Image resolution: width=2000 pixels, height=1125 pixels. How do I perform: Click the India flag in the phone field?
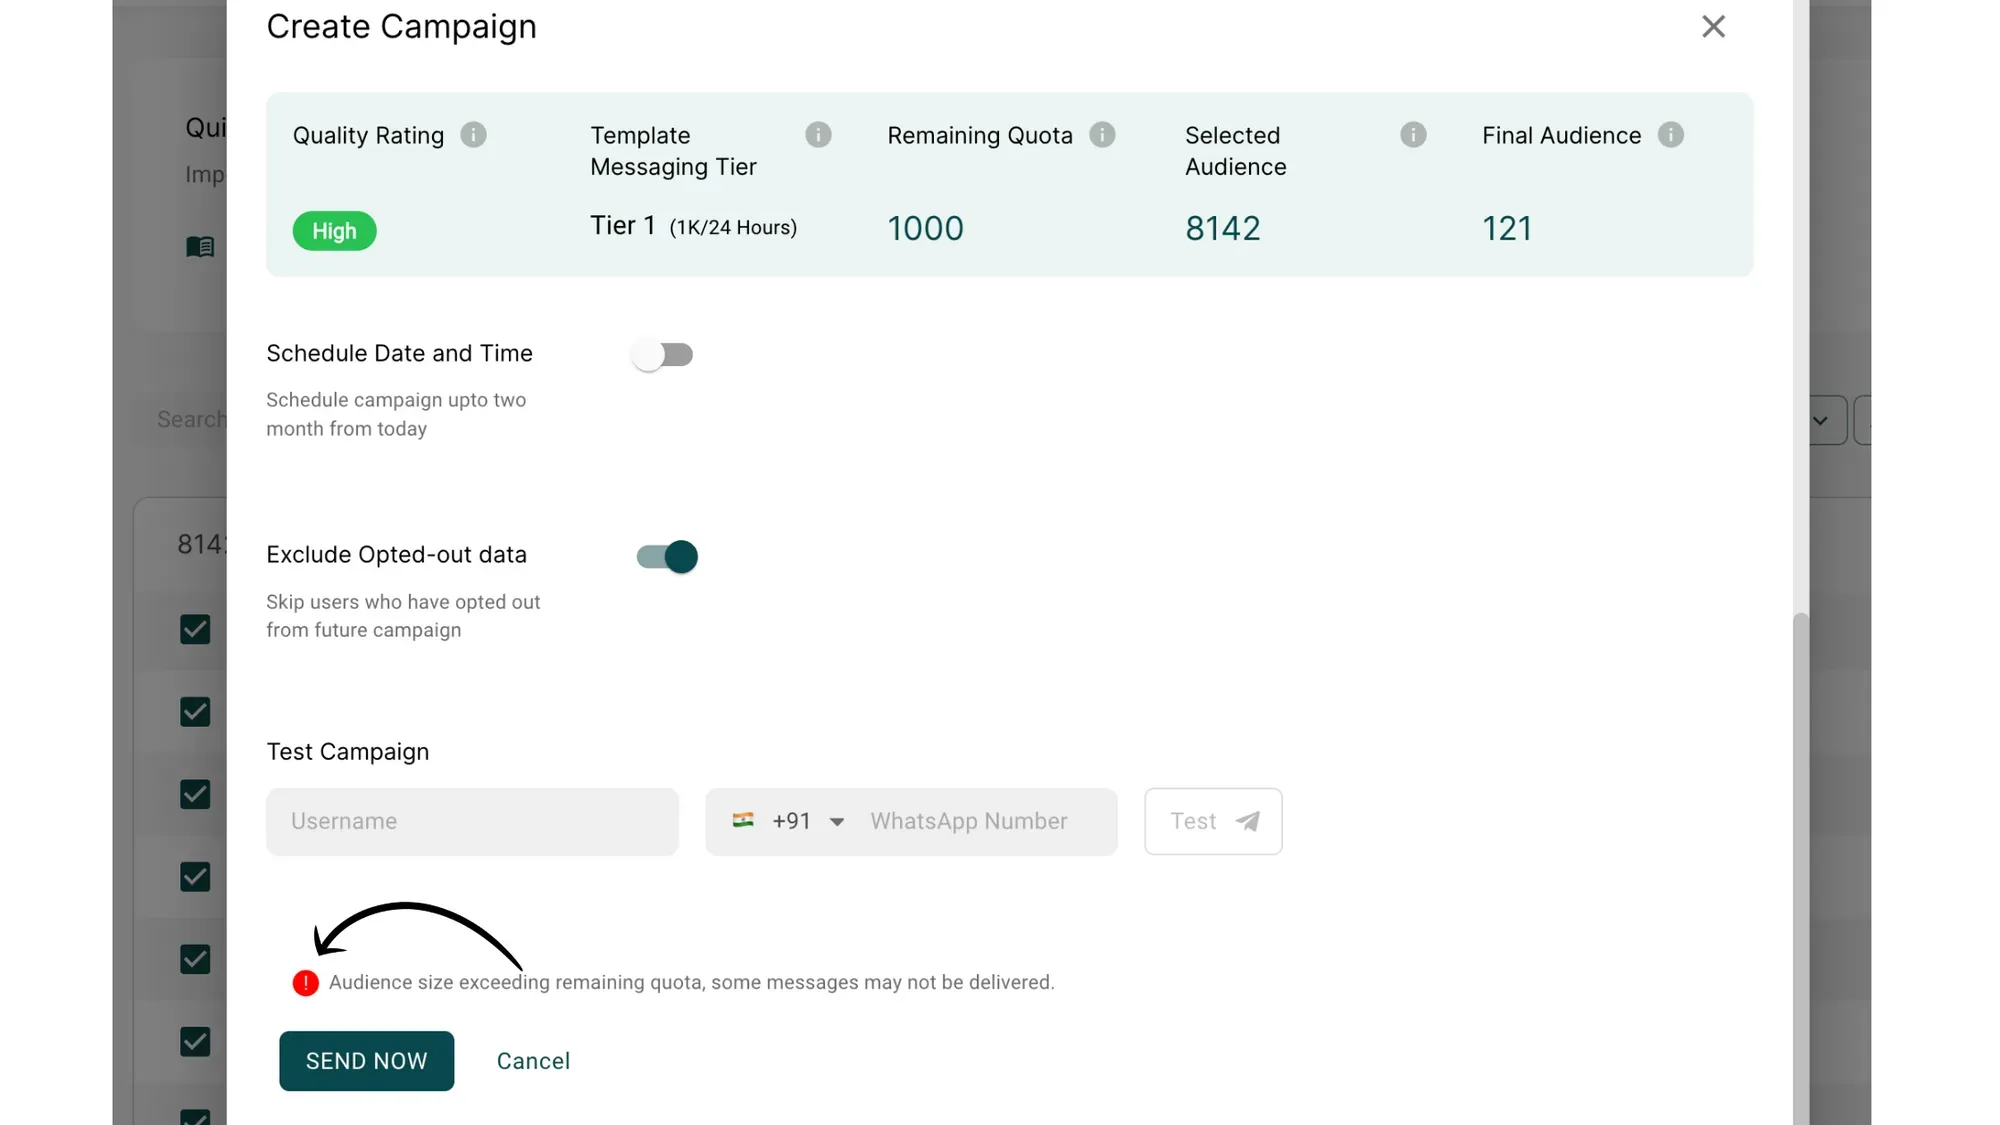click(x=743, y=821)
